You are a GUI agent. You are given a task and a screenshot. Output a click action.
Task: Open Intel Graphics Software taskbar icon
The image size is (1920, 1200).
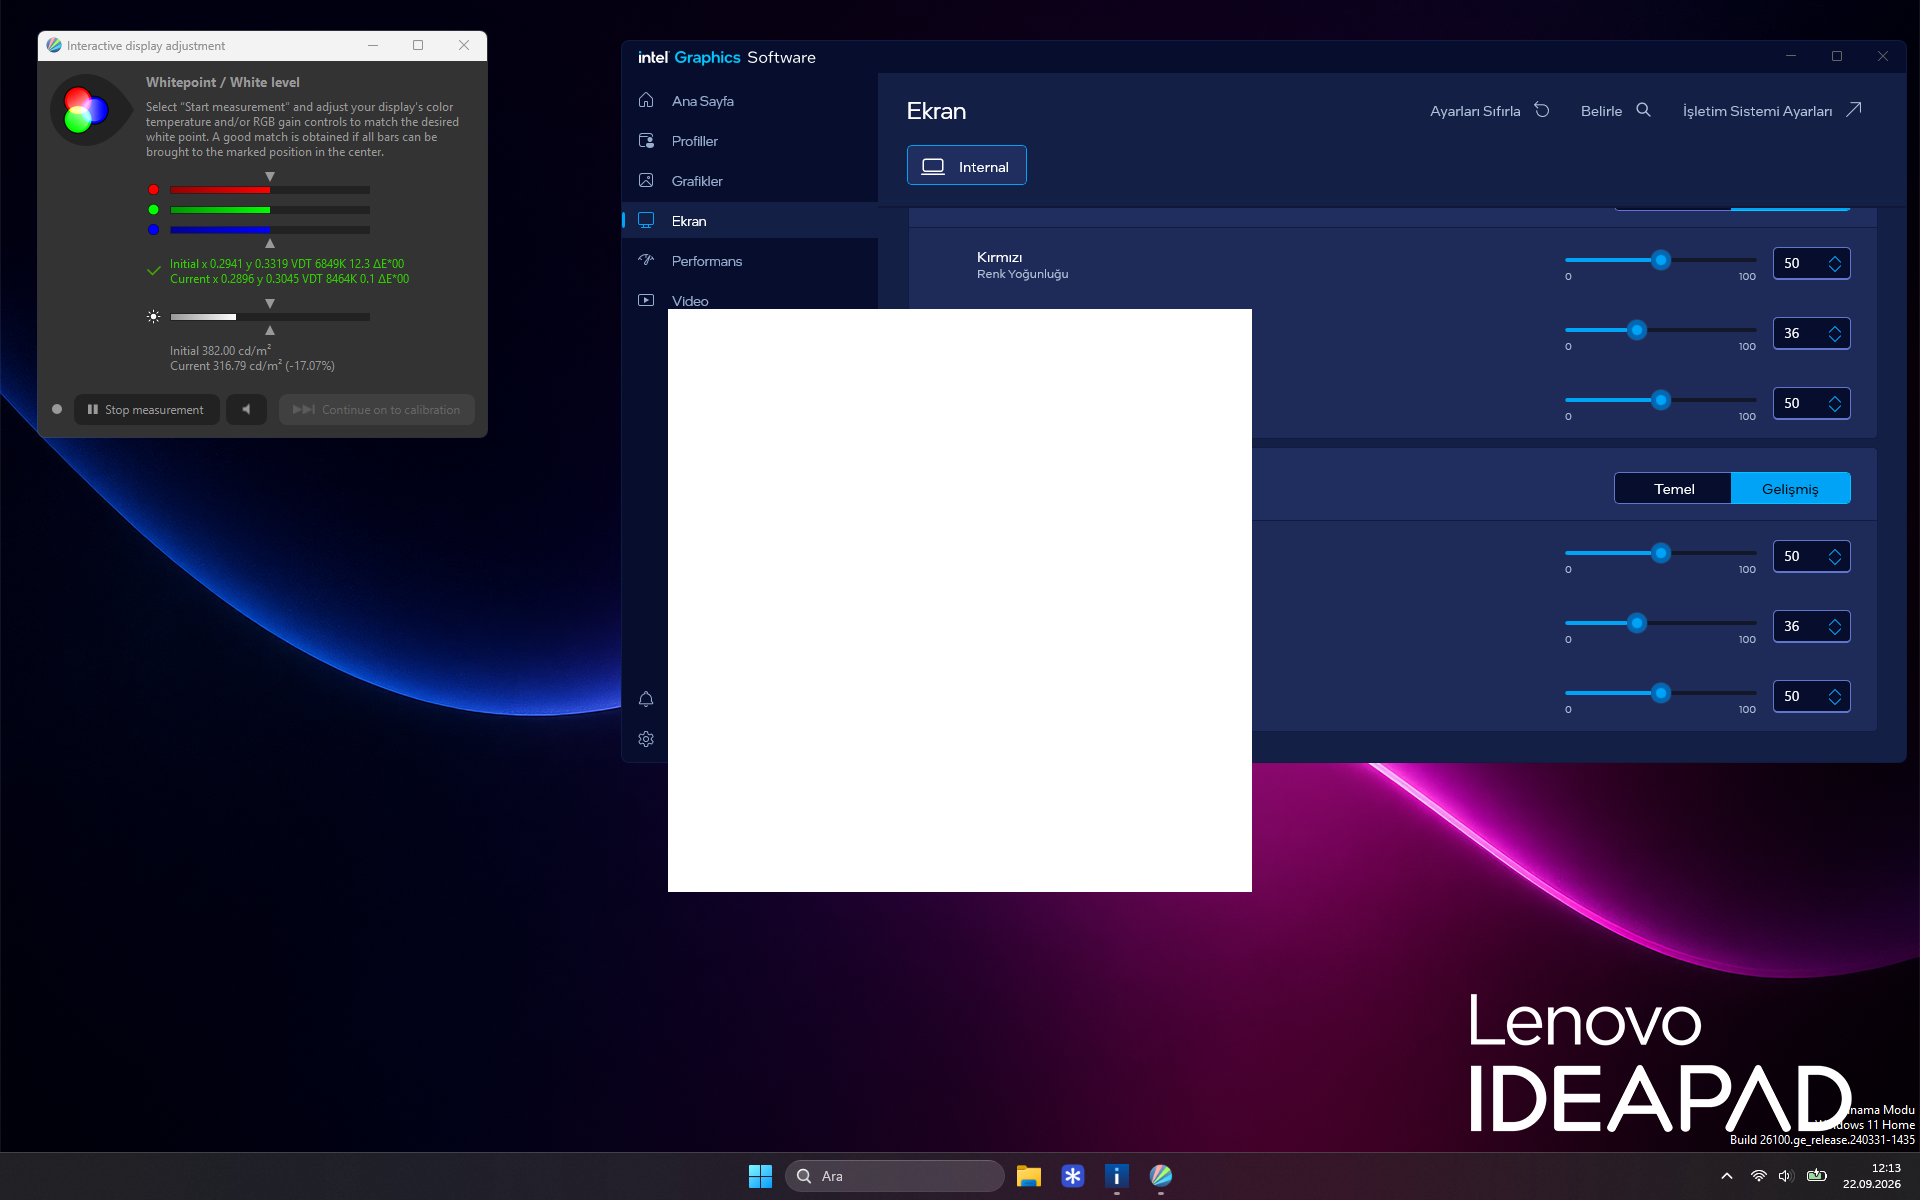1117,1176
